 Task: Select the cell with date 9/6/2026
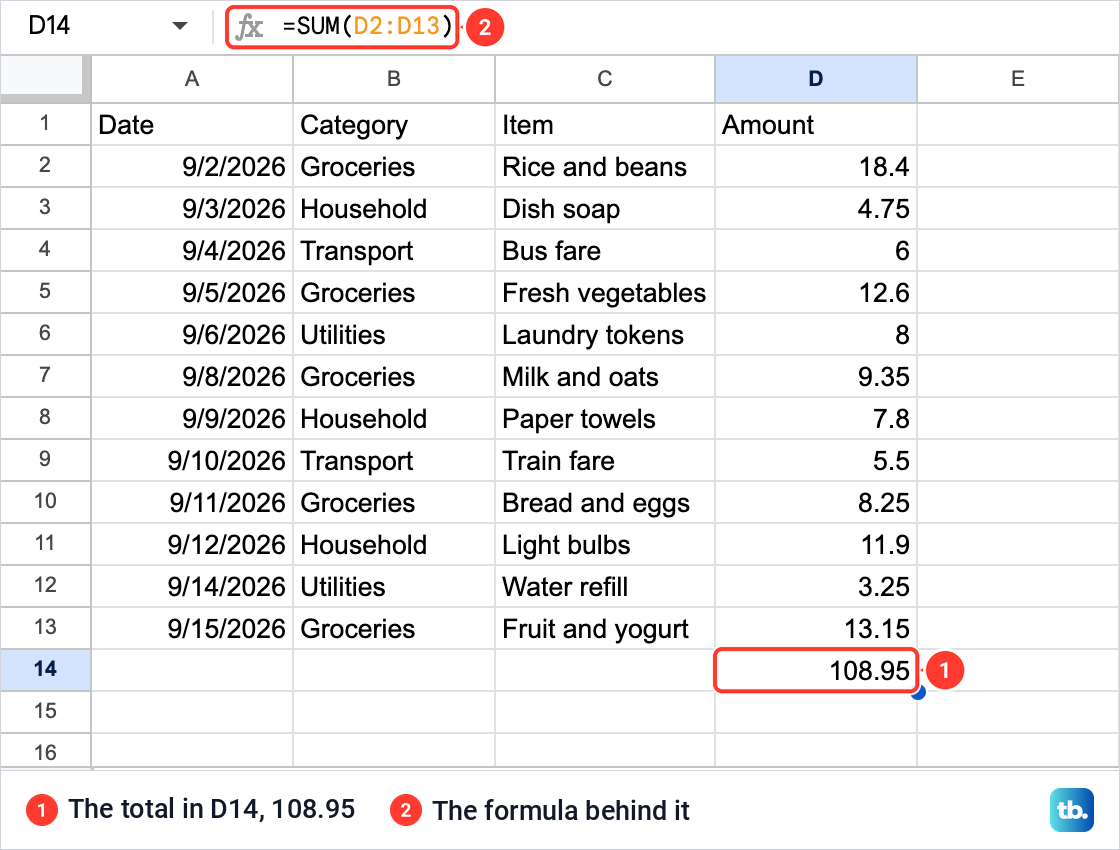click(192, 334)
